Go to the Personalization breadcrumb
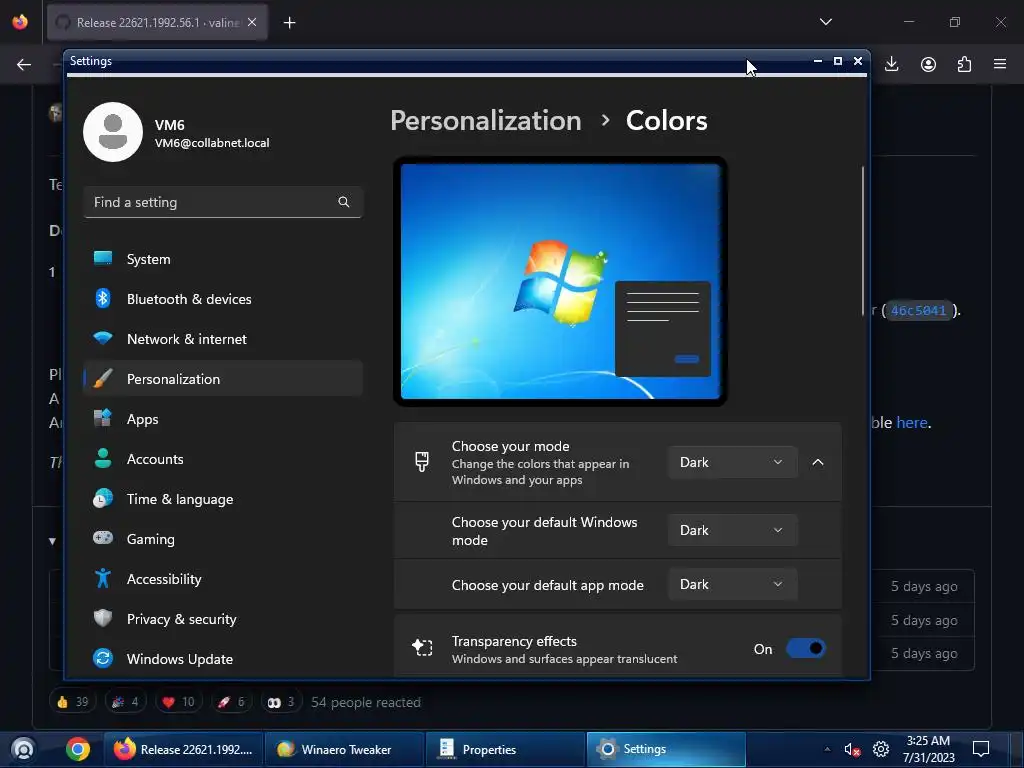1024x768 pixels. coord(485,121)
